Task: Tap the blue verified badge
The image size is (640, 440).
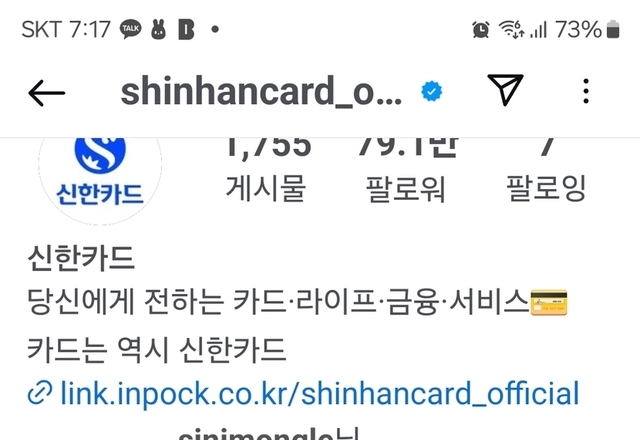Action: 431,91
